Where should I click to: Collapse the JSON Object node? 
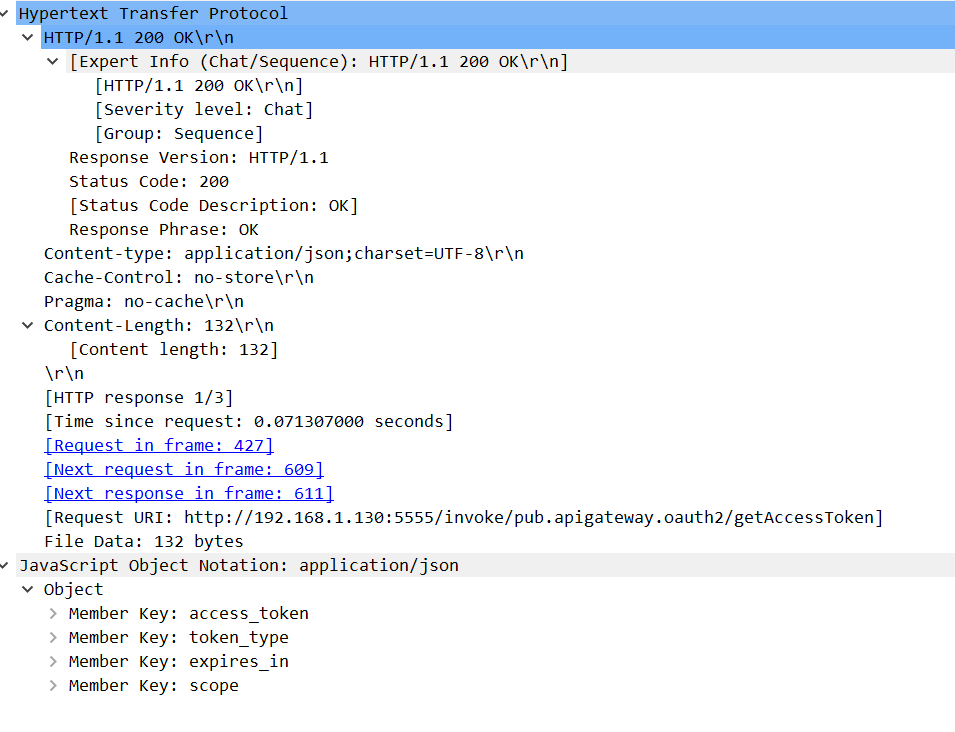tap(28, 590)
